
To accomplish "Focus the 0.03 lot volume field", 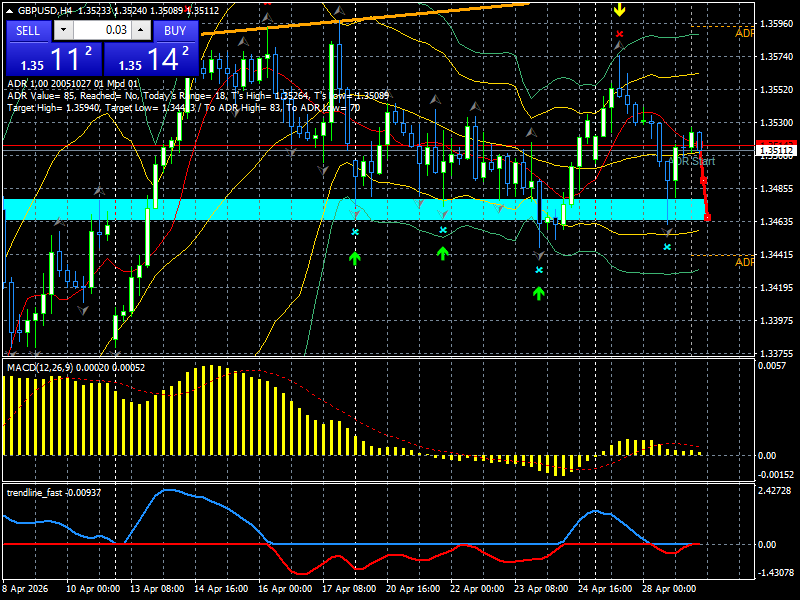I will pyautogui.click(x=102, y=30).
